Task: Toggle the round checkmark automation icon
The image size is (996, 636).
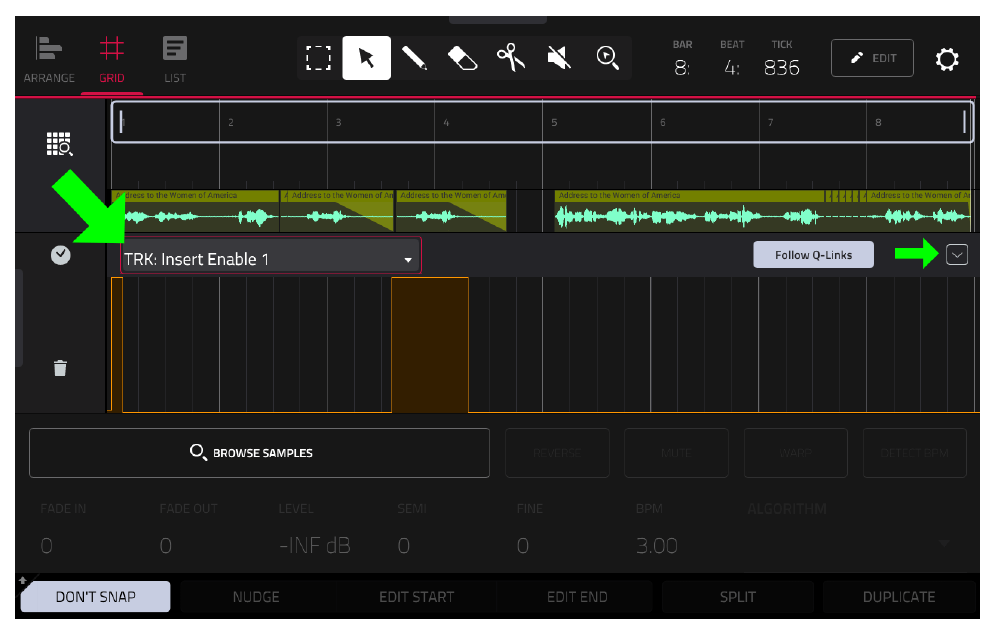Action: 60,255
